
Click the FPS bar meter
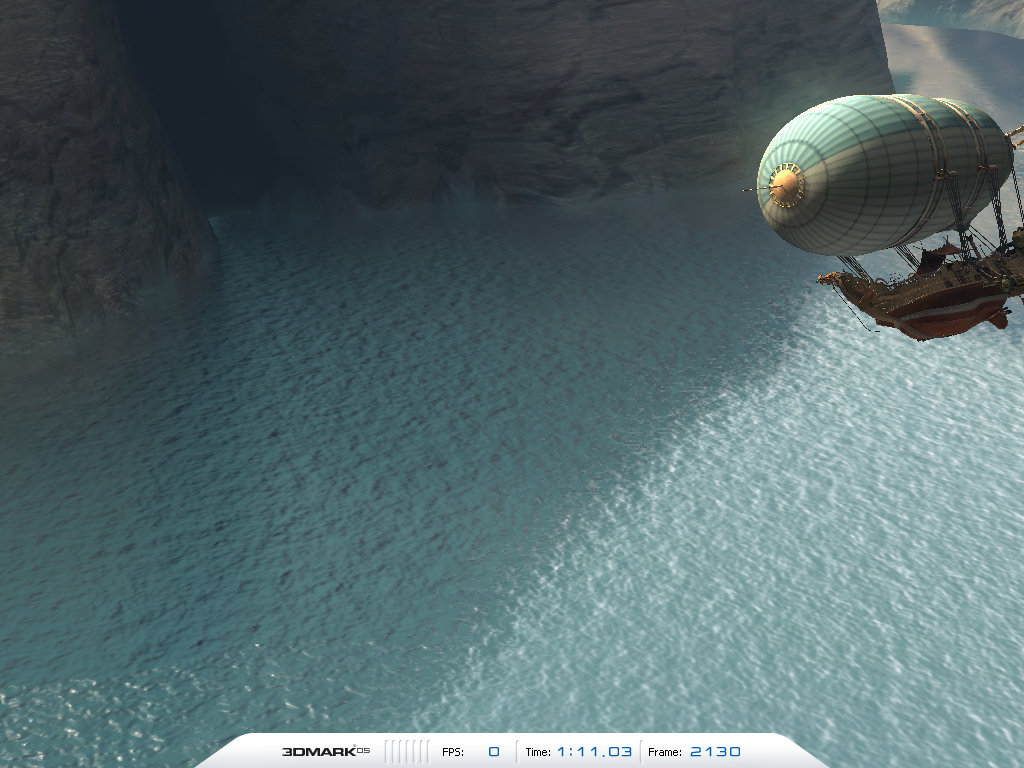[407, 752]
